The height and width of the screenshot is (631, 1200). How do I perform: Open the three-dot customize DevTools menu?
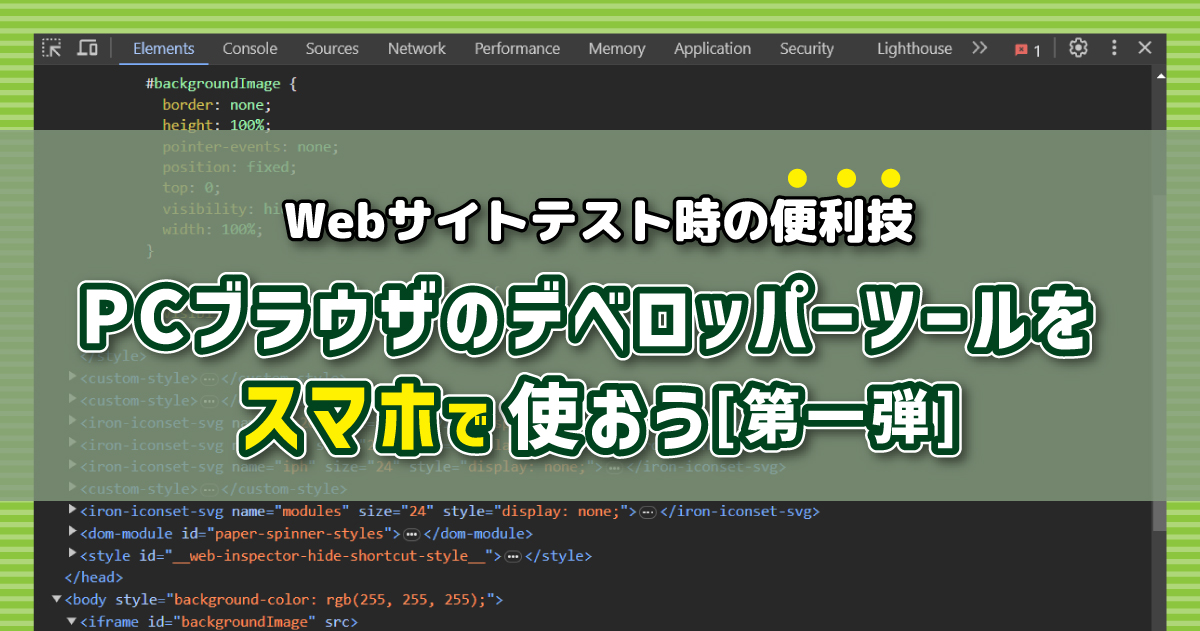[x=1114, y=48]
